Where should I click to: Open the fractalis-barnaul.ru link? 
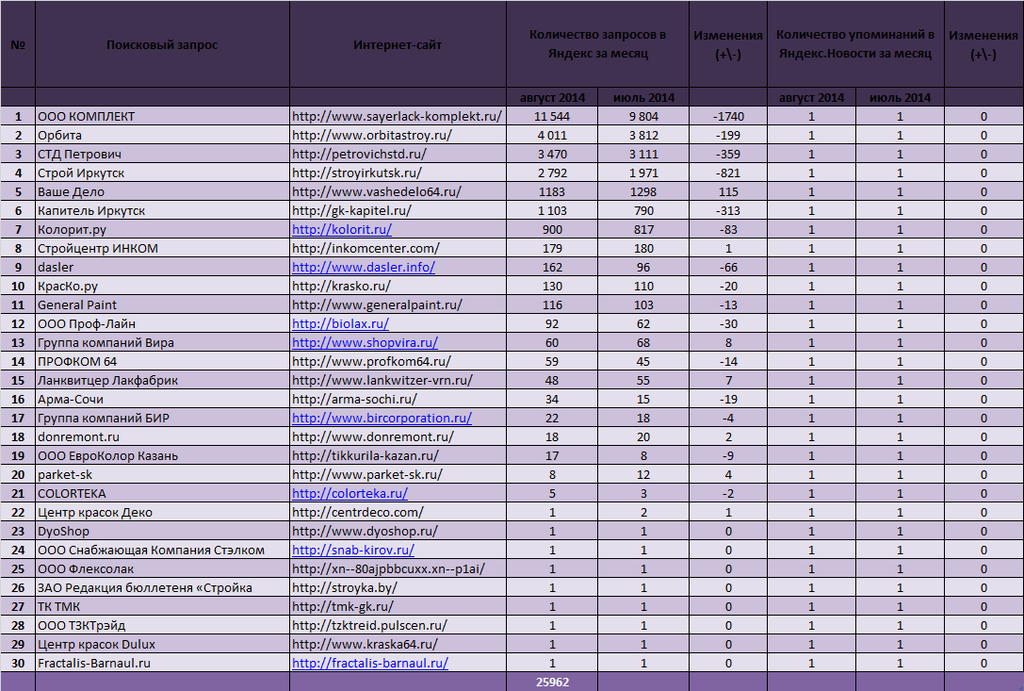click(370, 663)
